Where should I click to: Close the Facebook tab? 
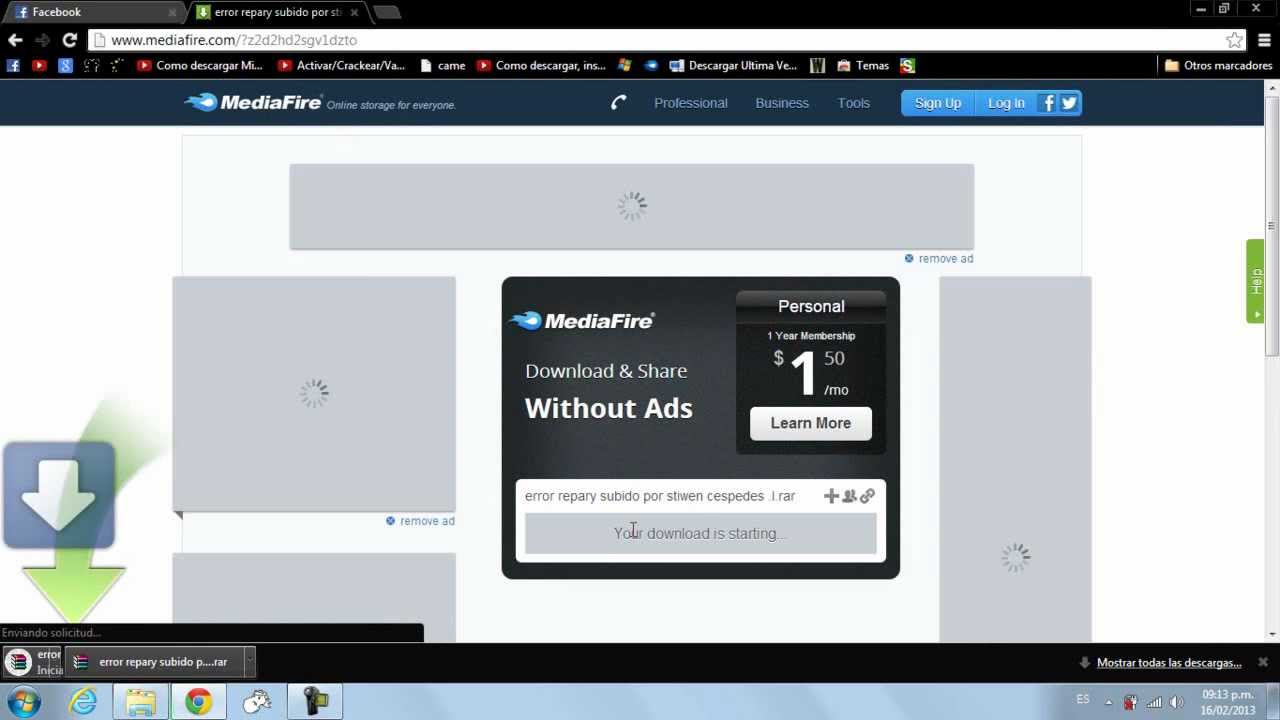tap(172, 12)
